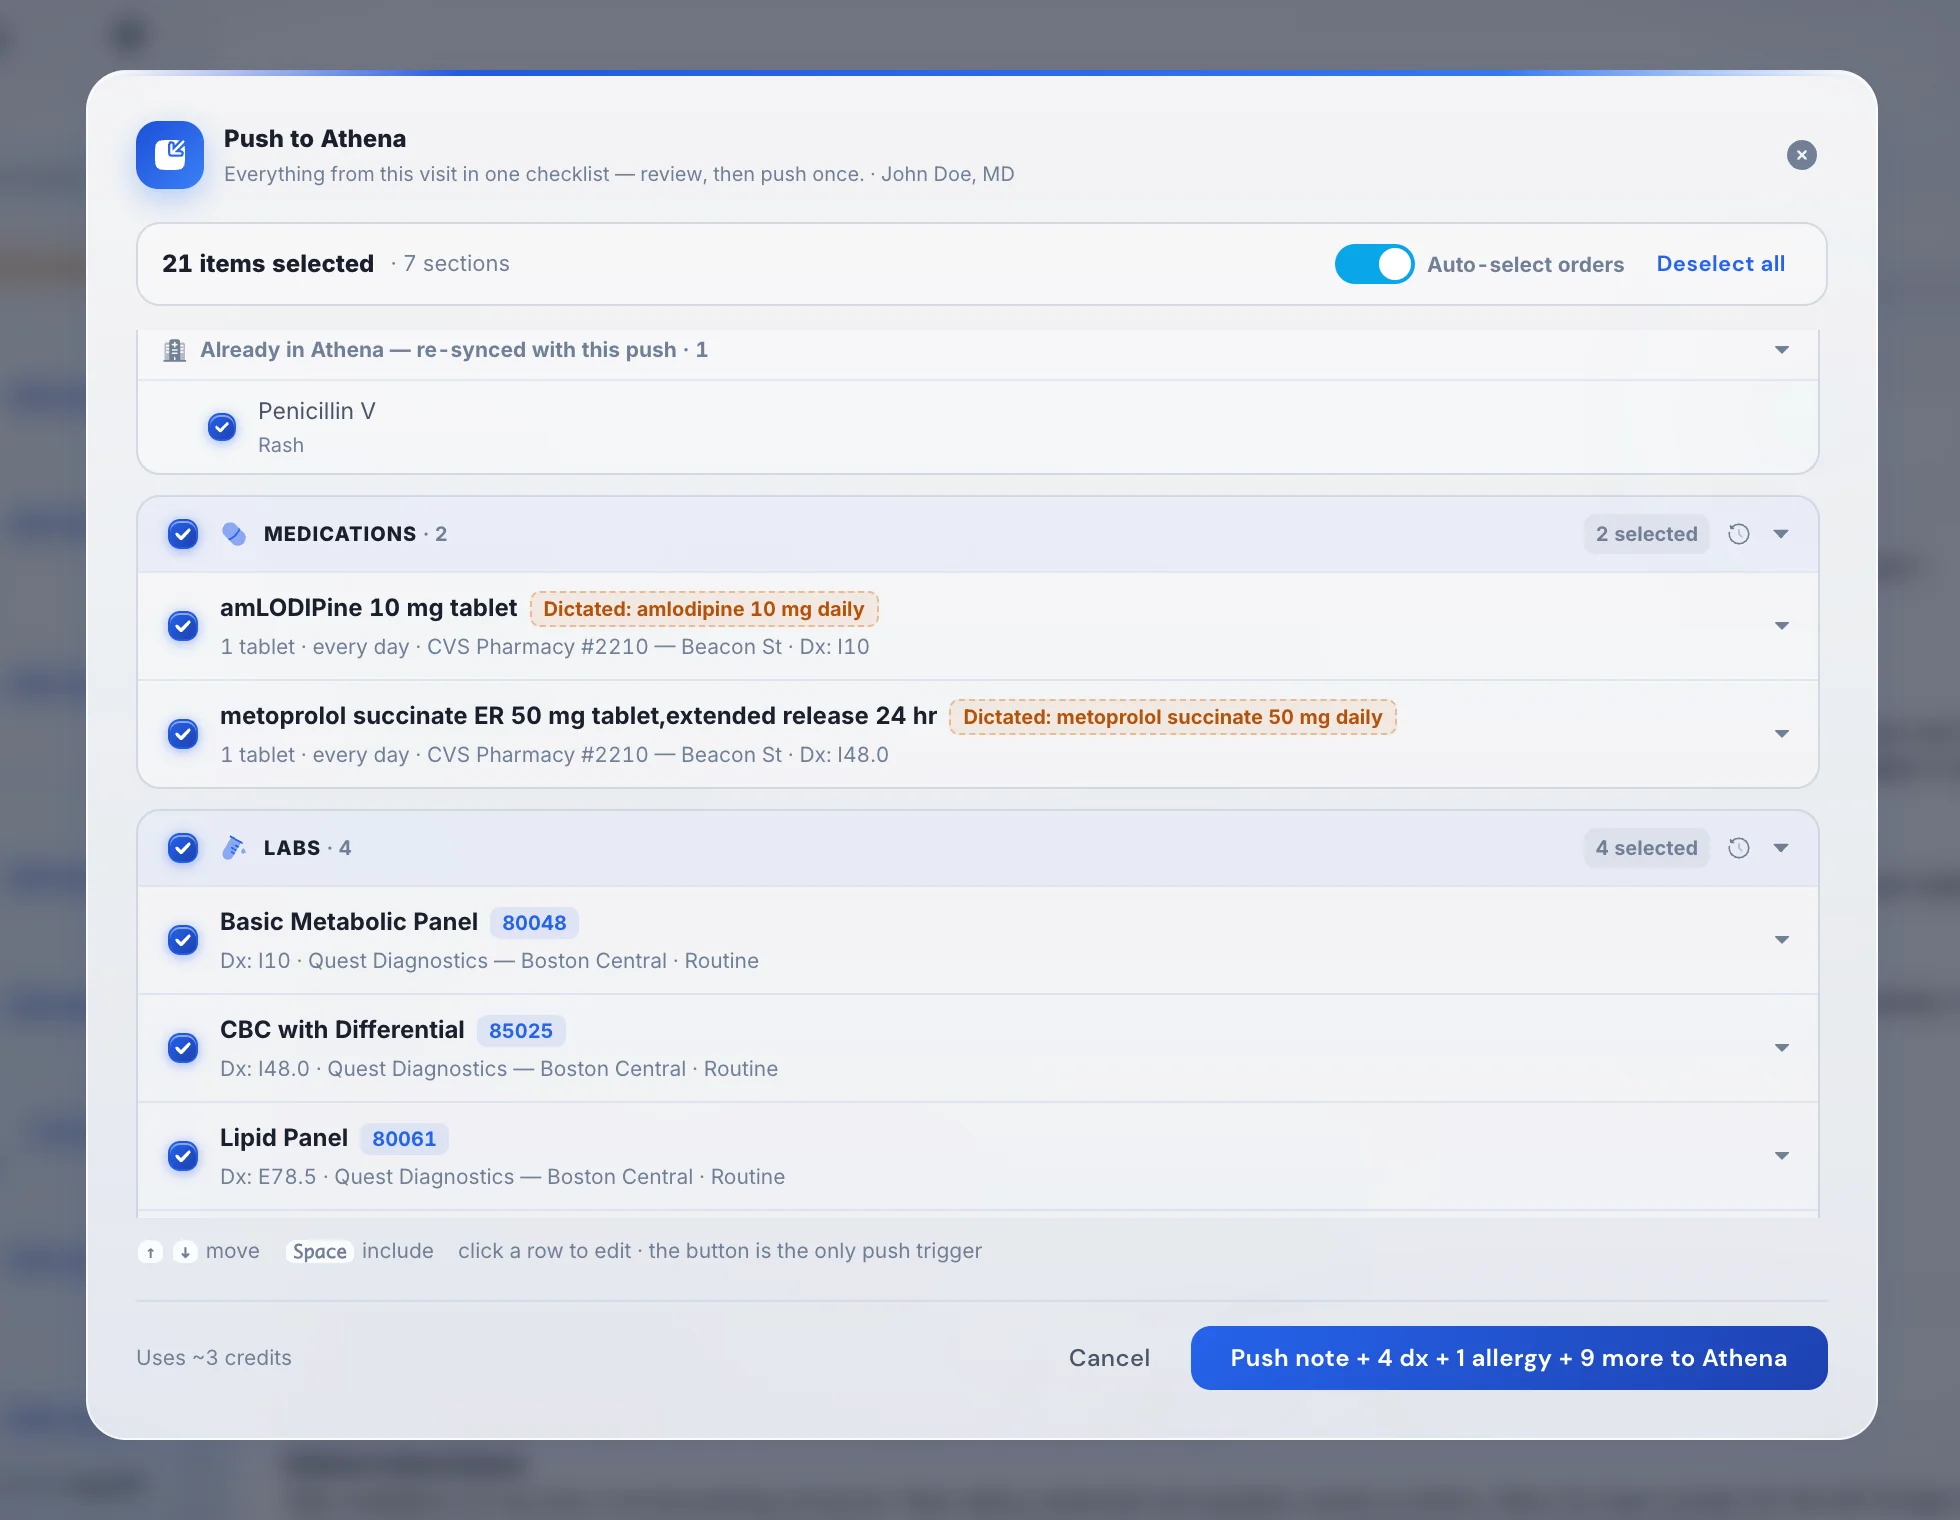The height and width of the screenshot is (1520, 1960).
Task: Click the Space key hint
Action: [319, 1252]
